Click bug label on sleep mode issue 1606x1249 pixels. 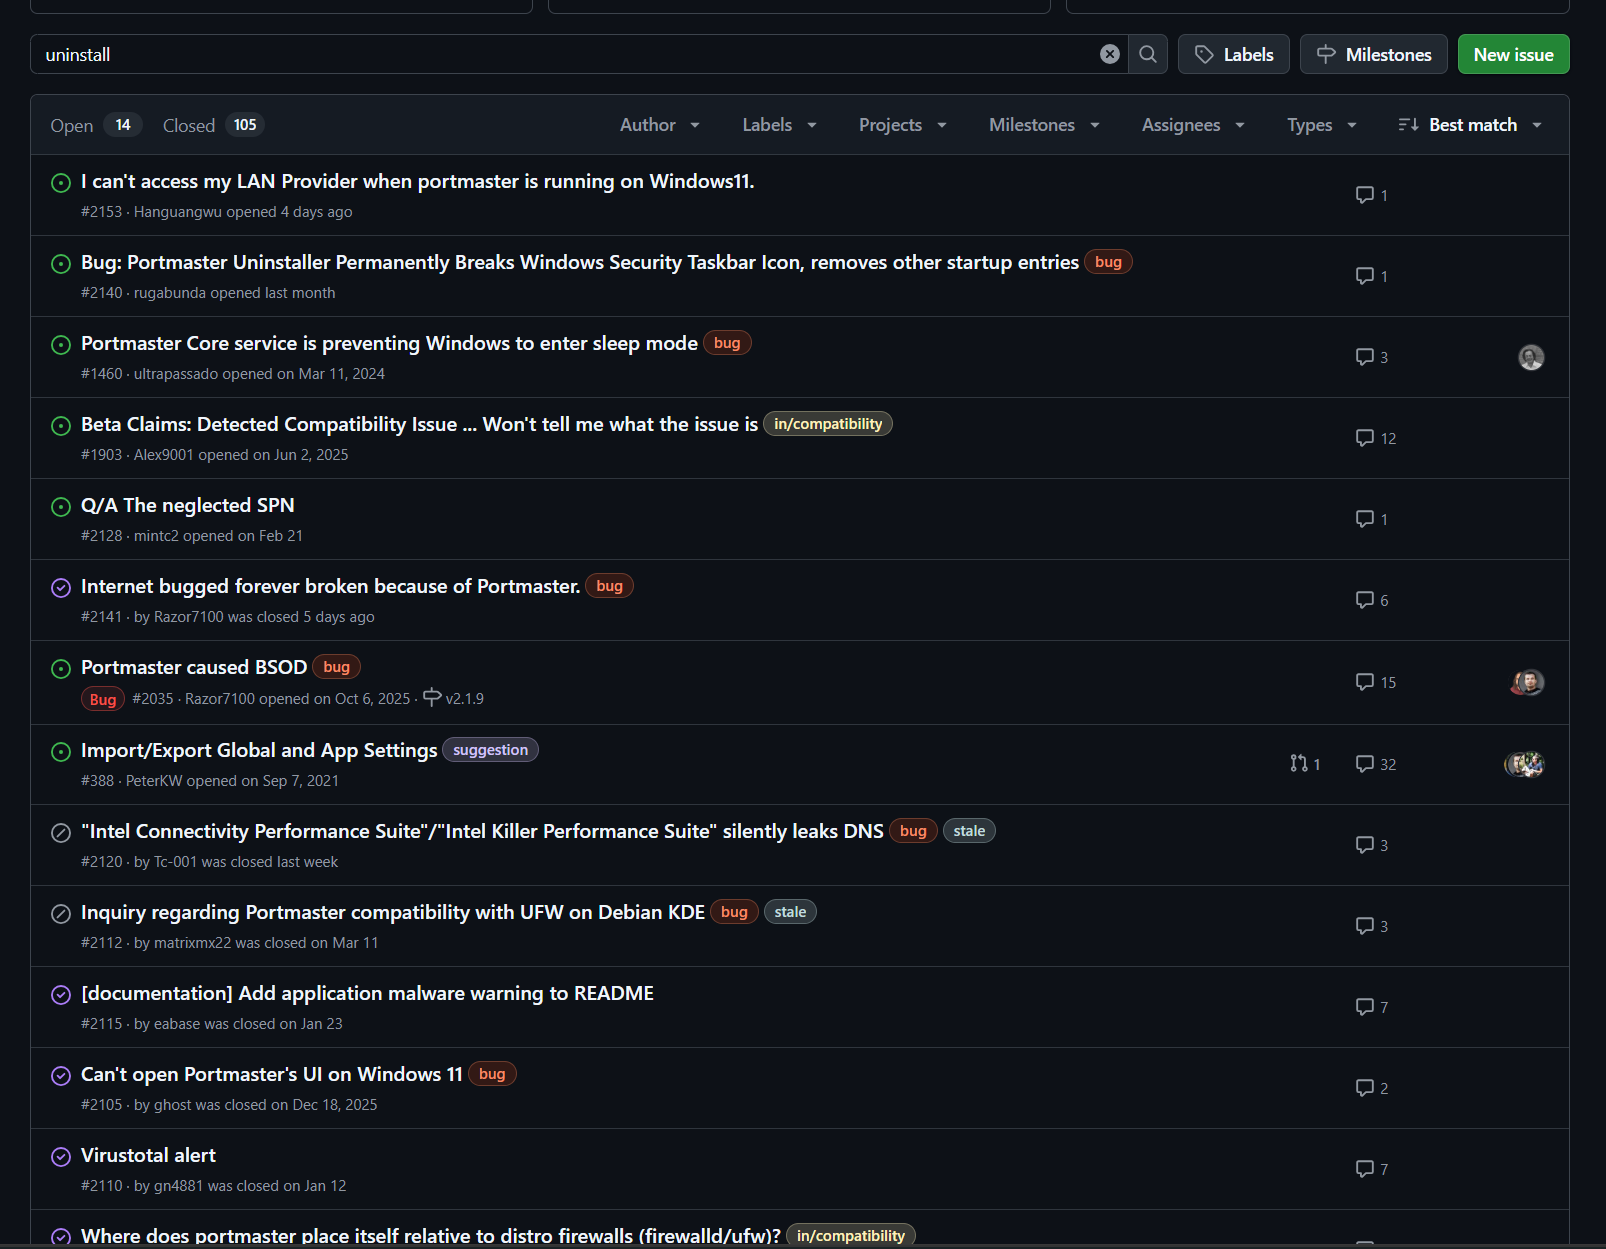tap(727, 343)
